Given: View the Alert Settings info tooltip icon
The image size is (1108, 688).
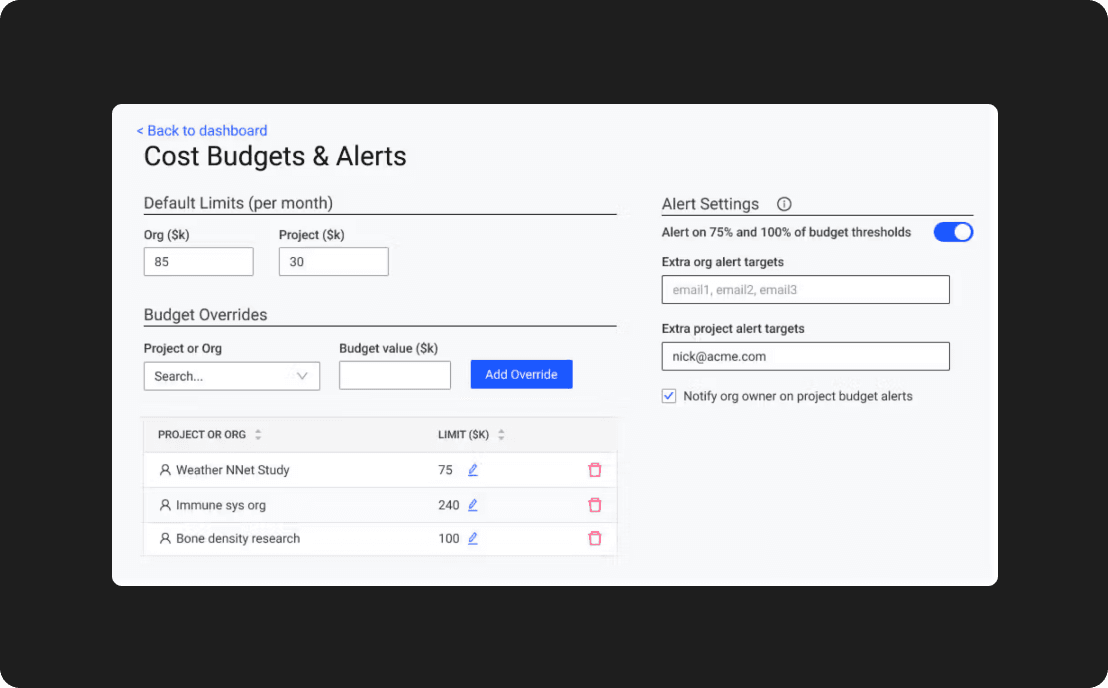Looking at the screenshot, I should [x=784, y=204].
